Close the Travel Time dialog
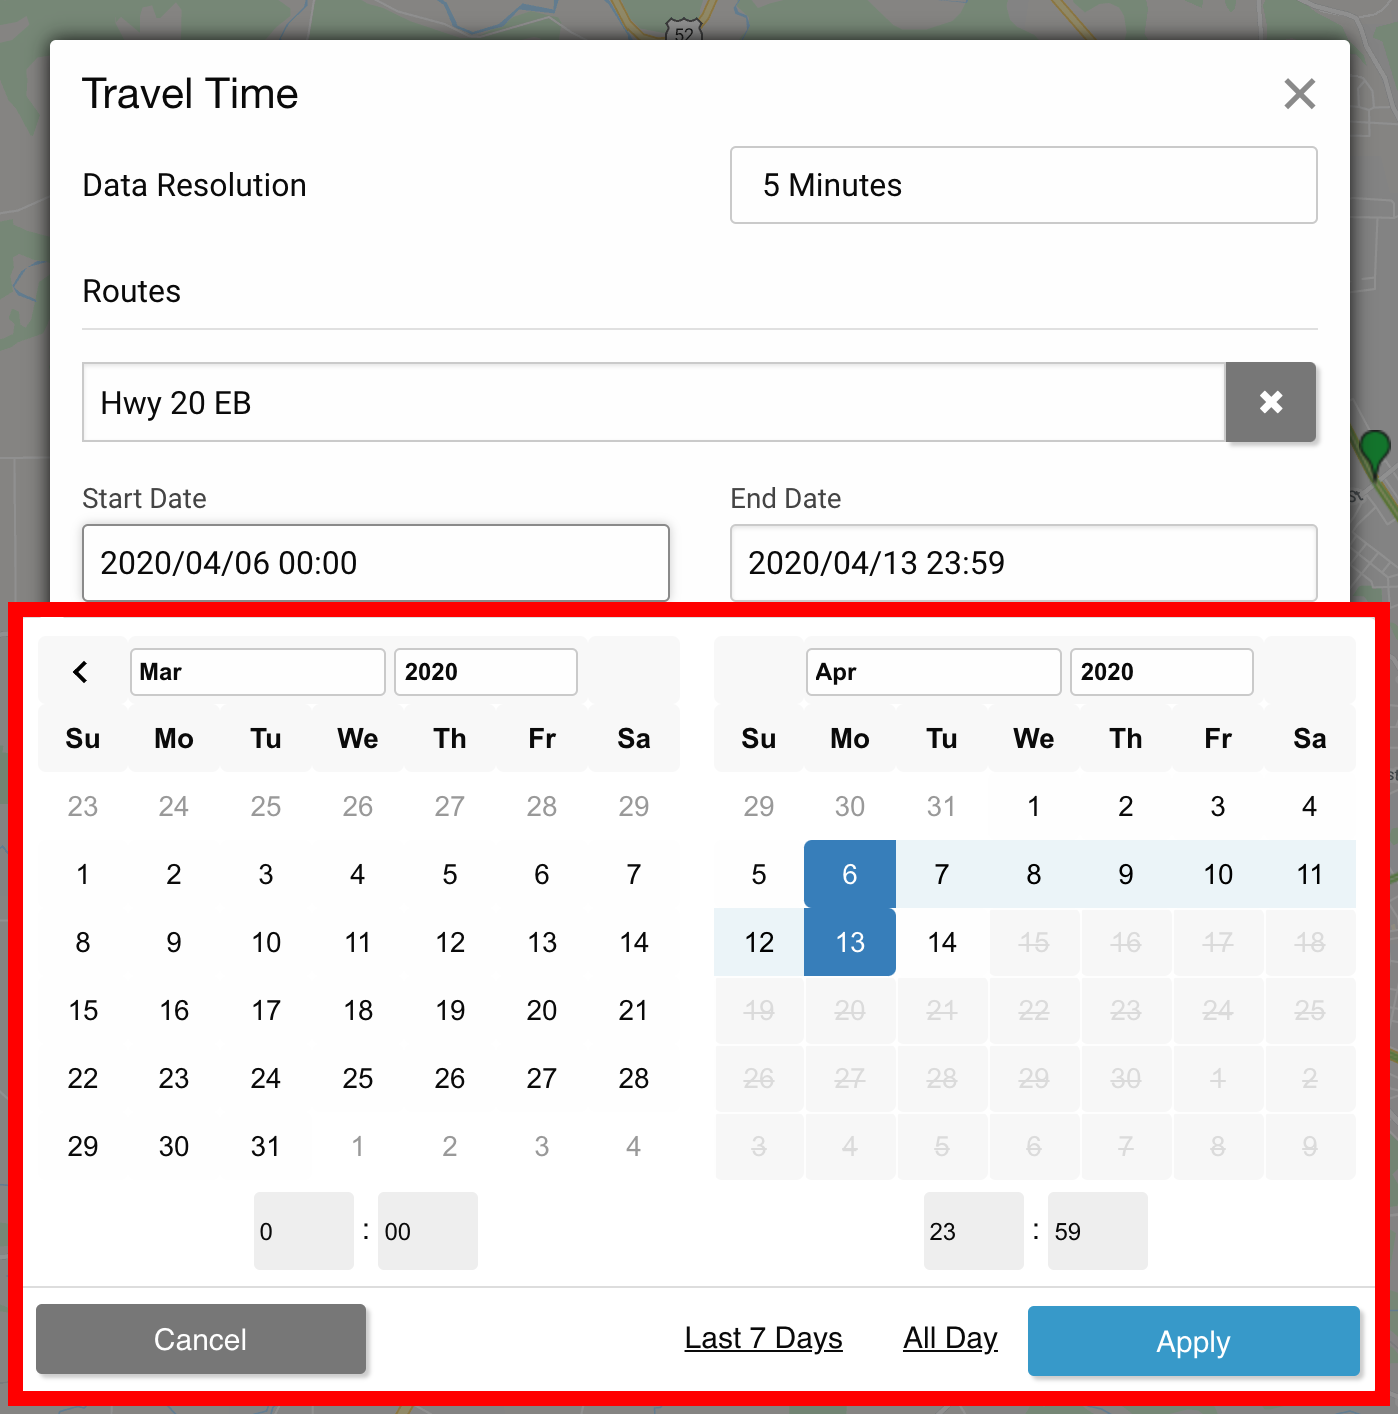This screenshot has height=1414, width=1398. coord(1298,93)
